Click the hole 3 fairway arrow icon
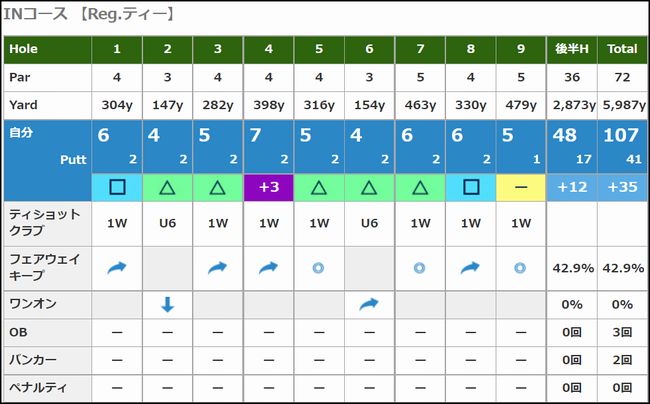Image resolution: width=650 pixels, height=404 pixels. 218,268
